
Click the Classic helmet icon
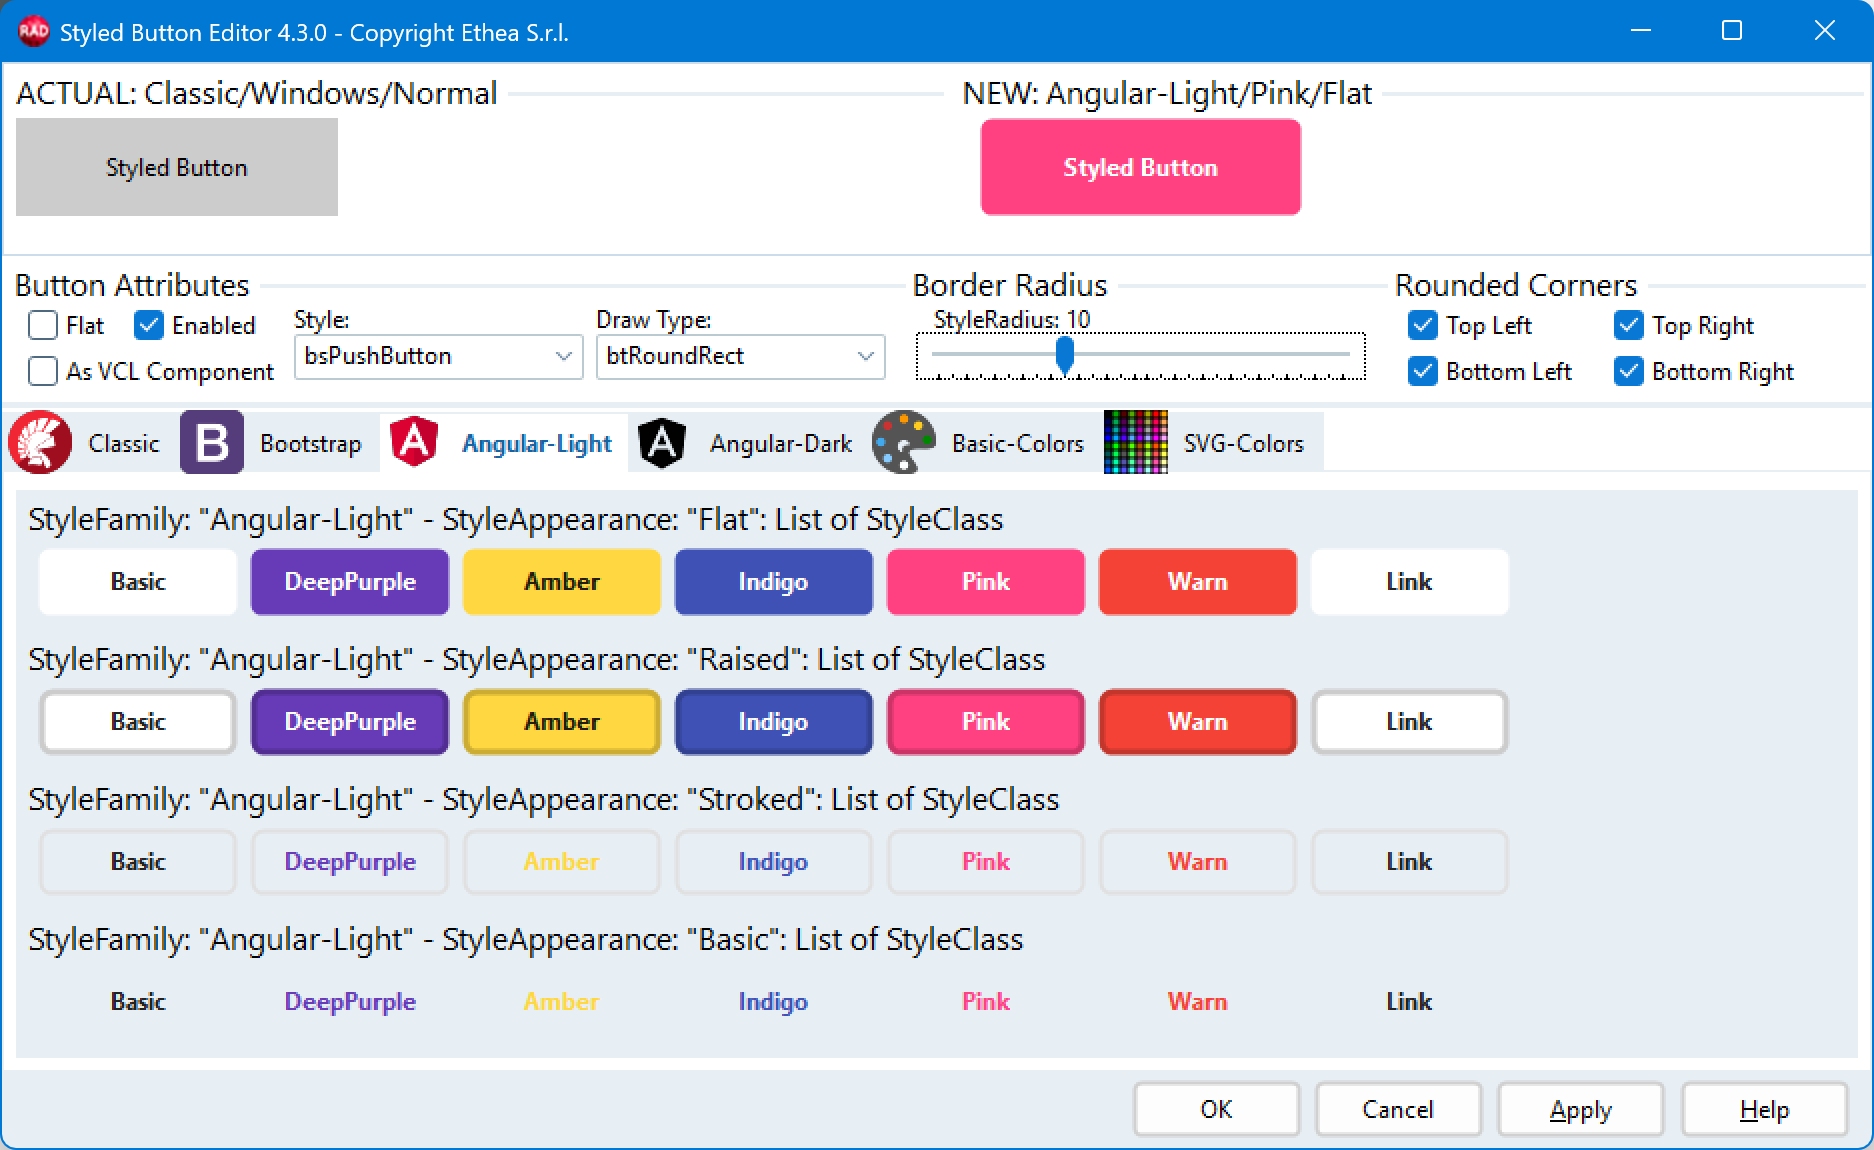41,442
